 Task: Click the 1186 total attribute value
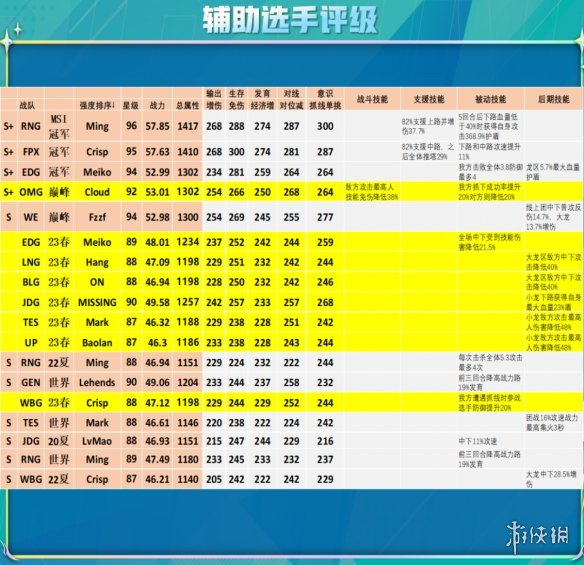(x=187, y=342)
